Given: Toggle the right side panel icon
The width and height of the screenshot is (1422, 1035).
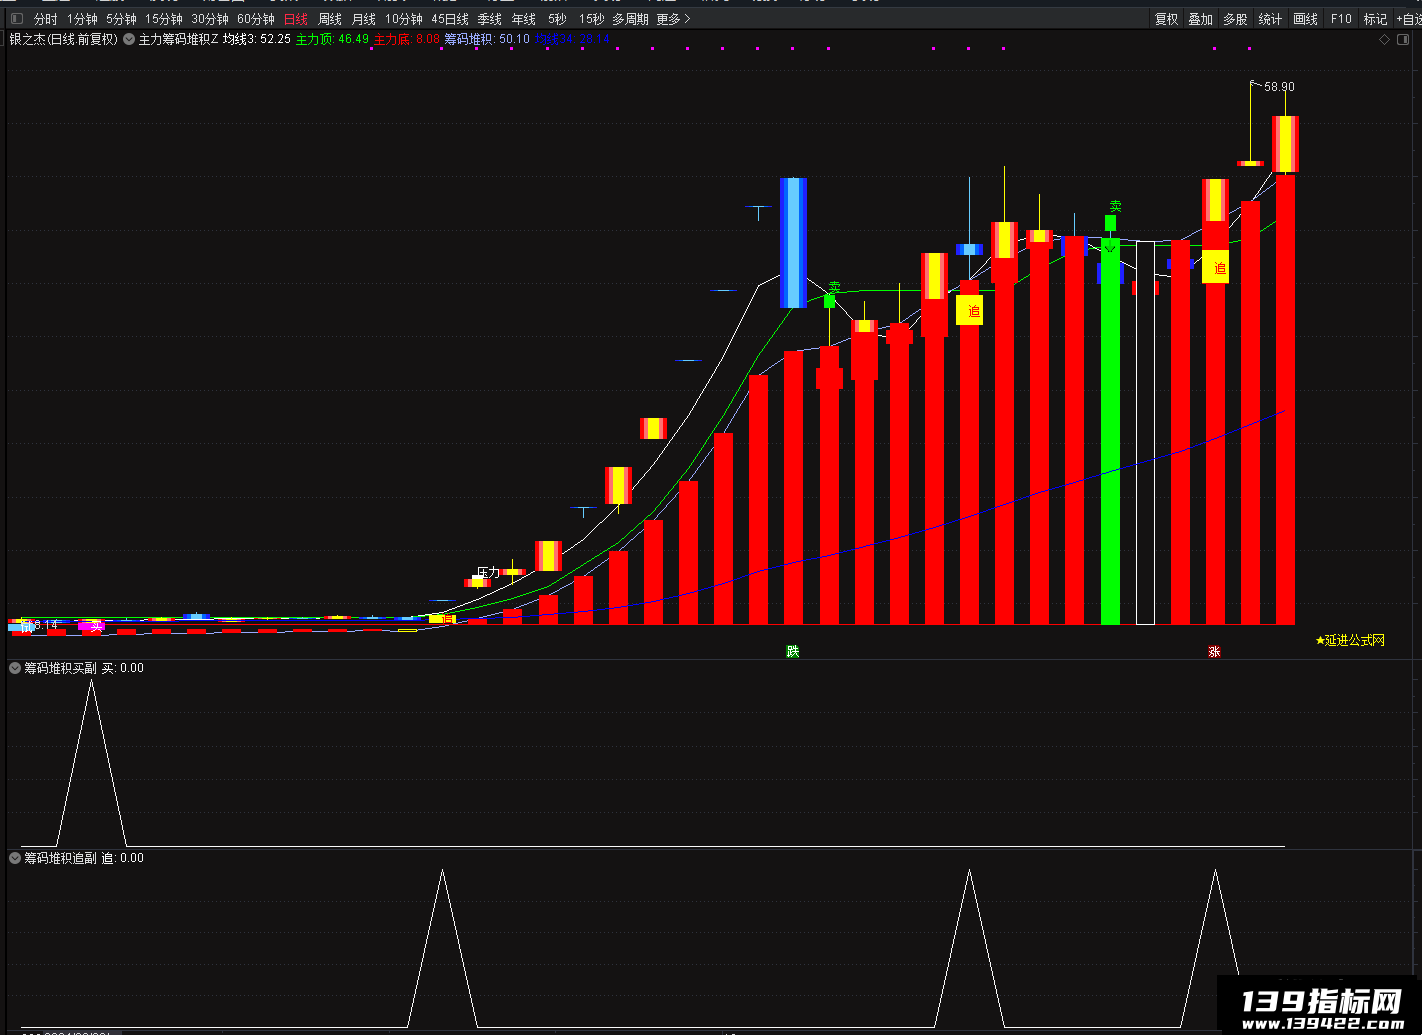Looking at the screenshot, I should 1403,40.
